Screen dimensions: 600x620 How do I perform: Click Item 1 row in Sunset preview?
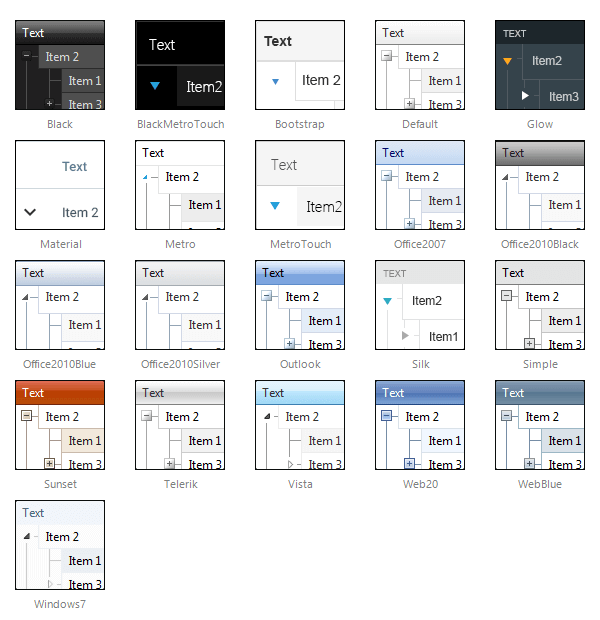pyautogui.click(x=83, y=441)
